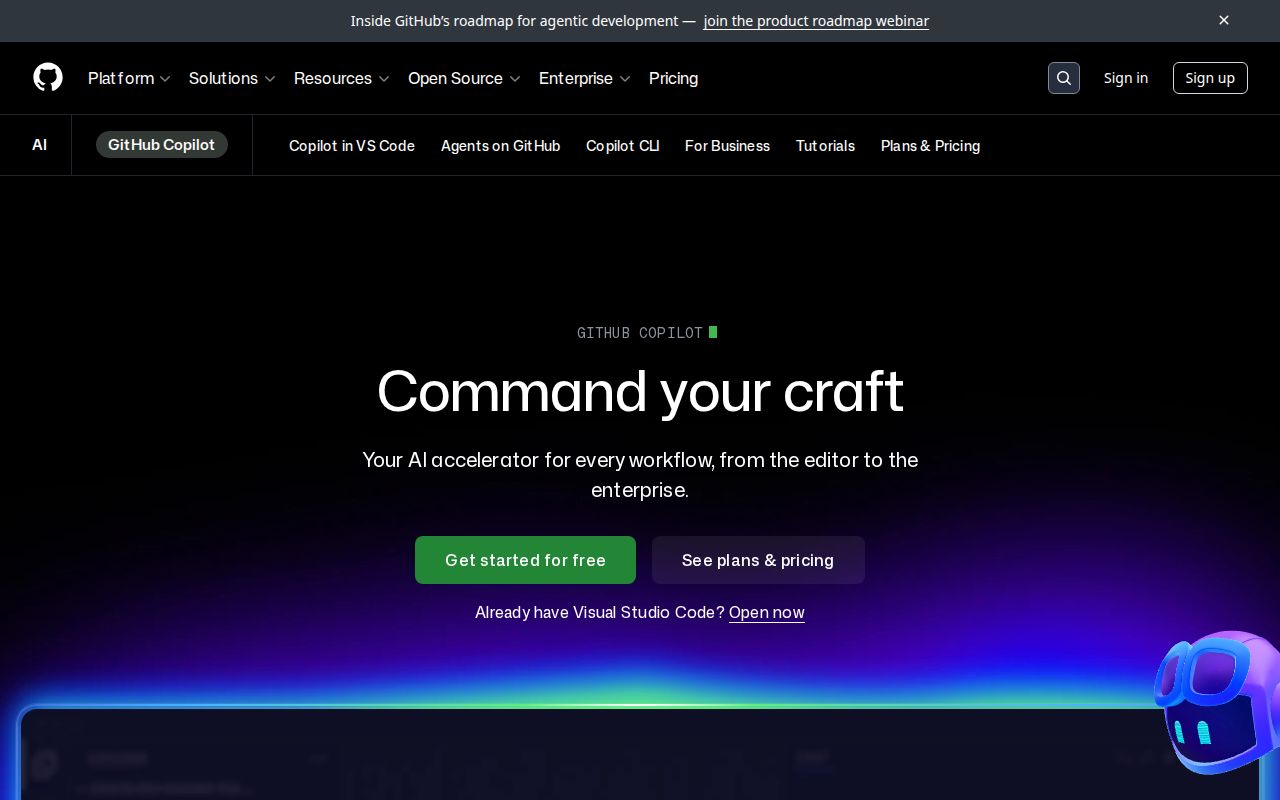Screen dimensions: 1280x800
Task: Open Copilot in VS Code page
Action: (352, 146)
